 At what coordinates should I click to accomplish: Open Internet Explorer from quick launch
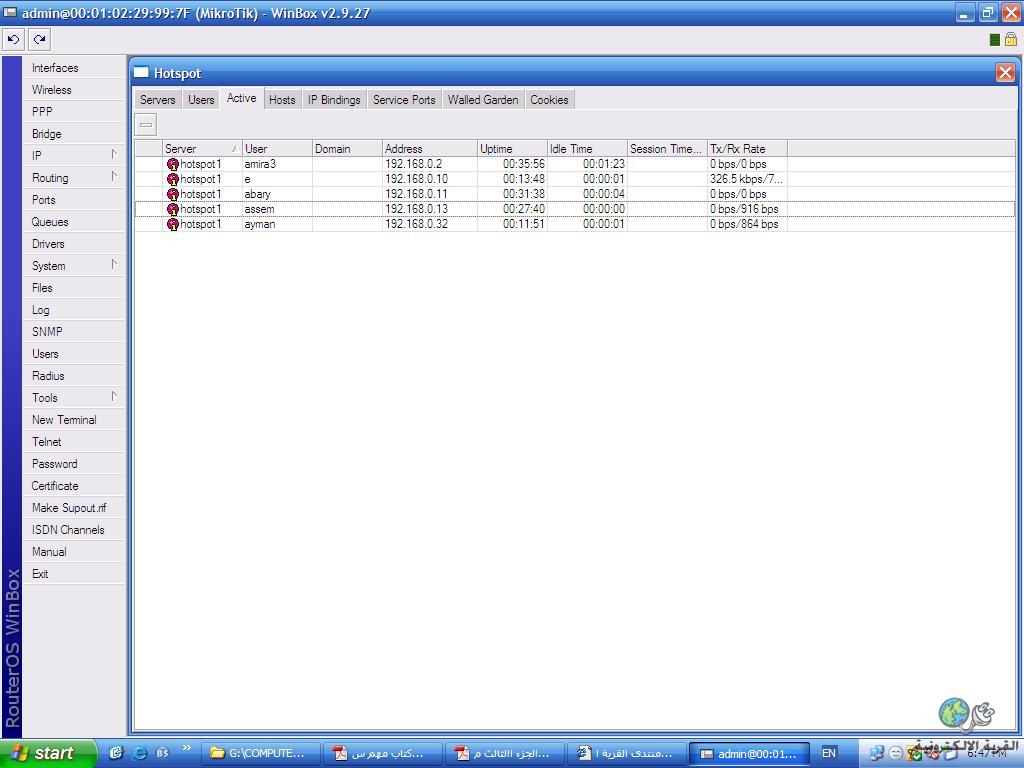coord(139,753)
